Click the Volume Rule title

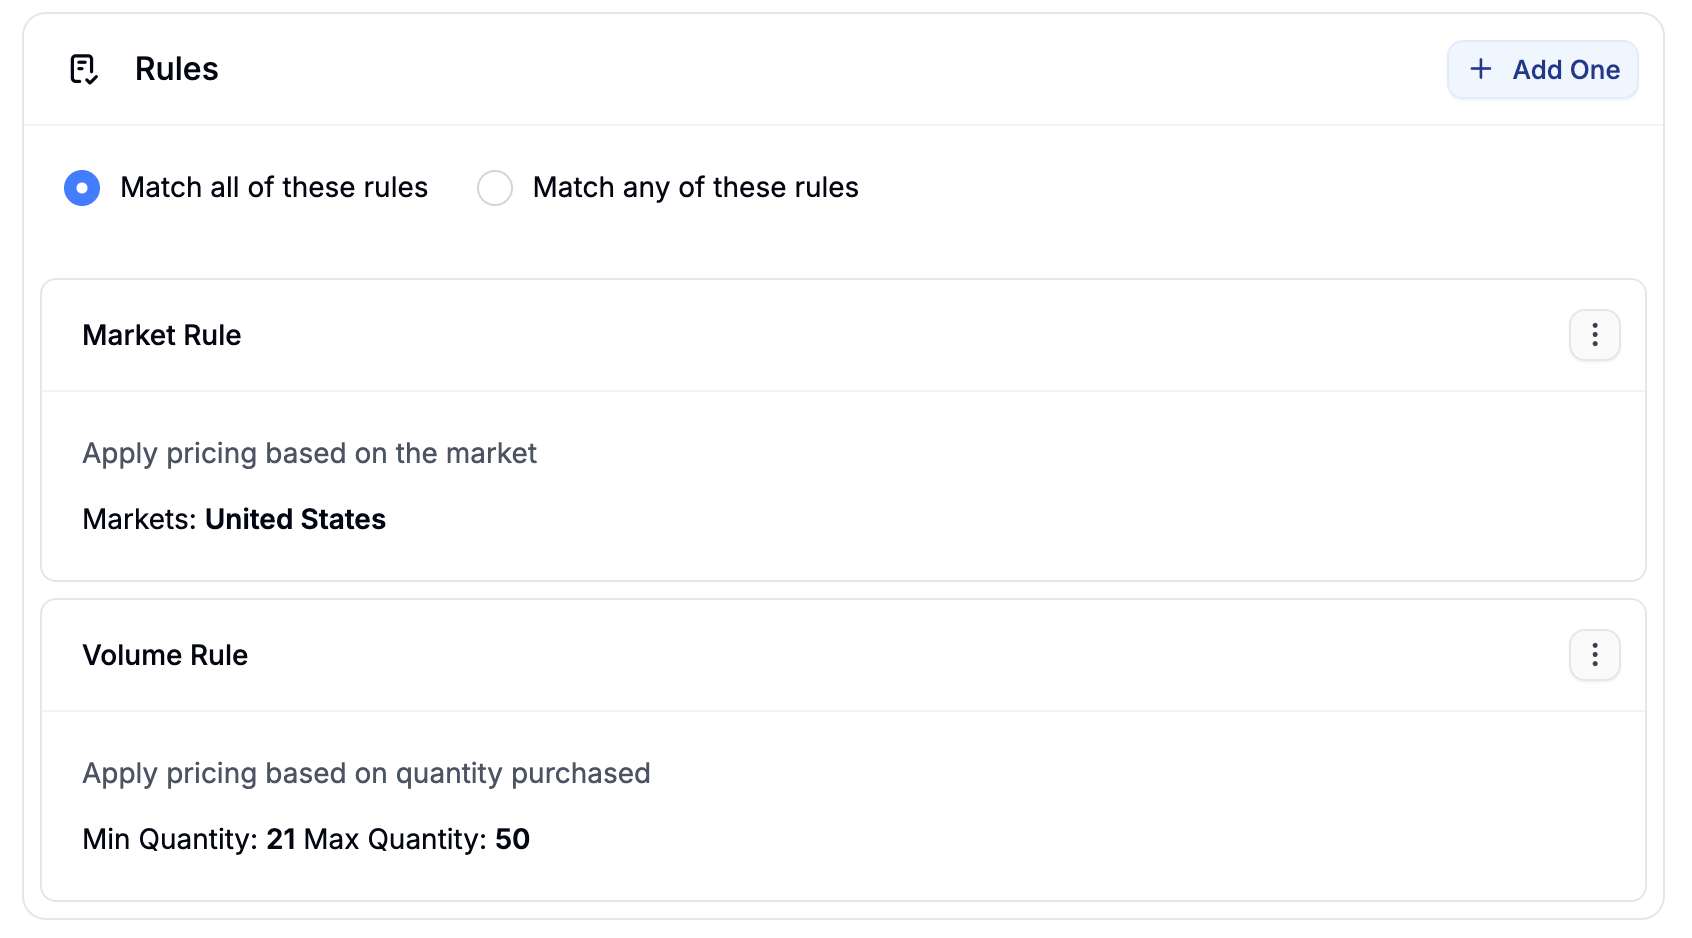pyautogui.click(x=165, y=655)
